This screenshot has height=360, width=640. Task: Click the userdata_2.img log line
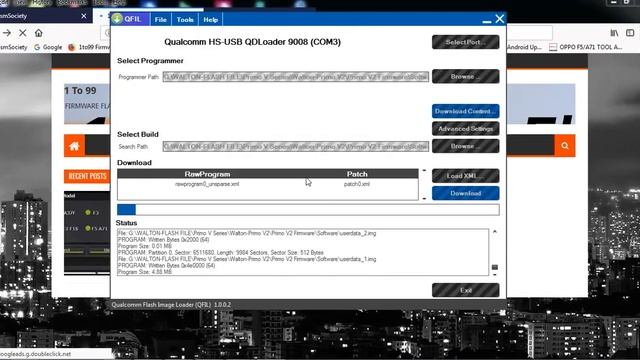point(247,233)
